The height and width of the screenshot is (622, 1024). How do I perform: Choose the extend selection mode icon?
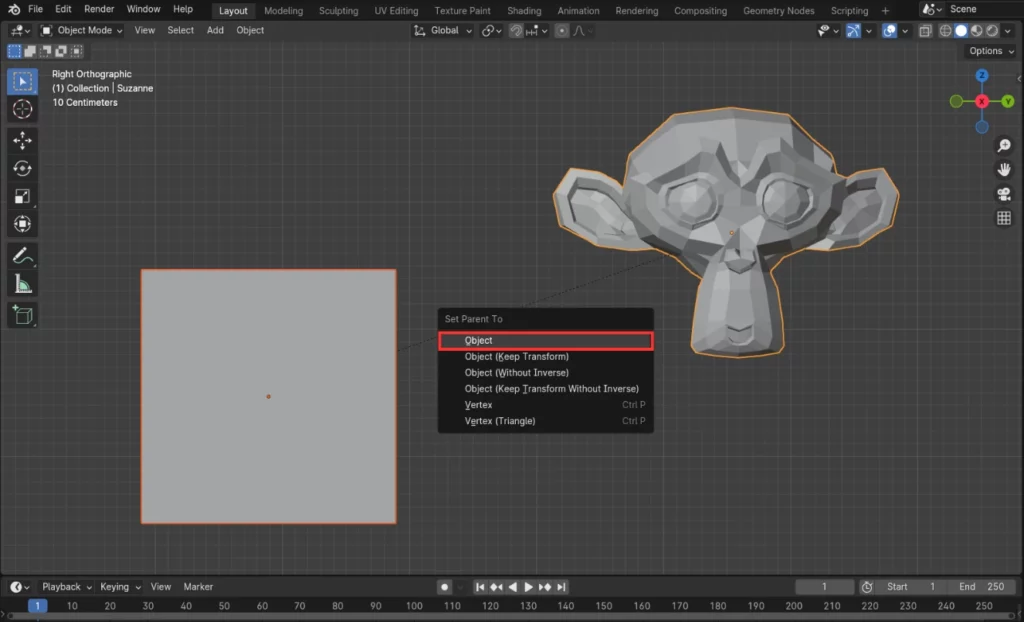pos(30,51)
